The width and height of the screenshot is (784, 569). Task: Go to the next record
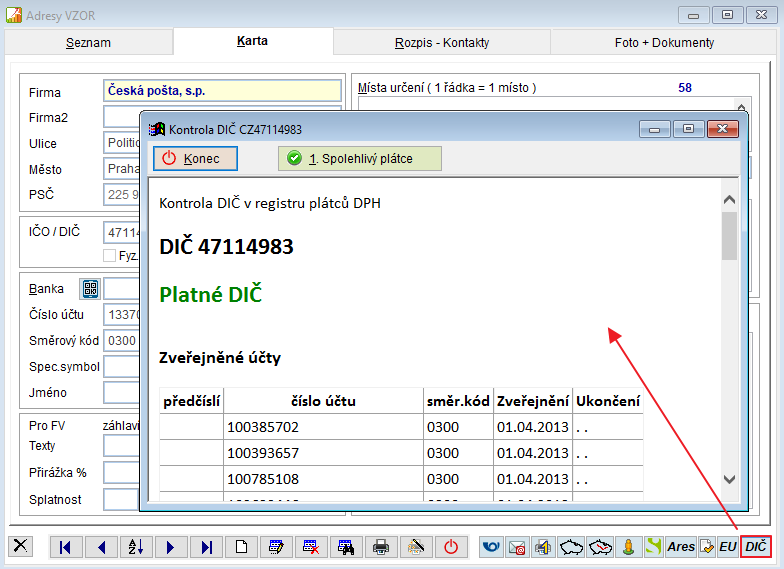pyautogui.click(x=171, y=547)
